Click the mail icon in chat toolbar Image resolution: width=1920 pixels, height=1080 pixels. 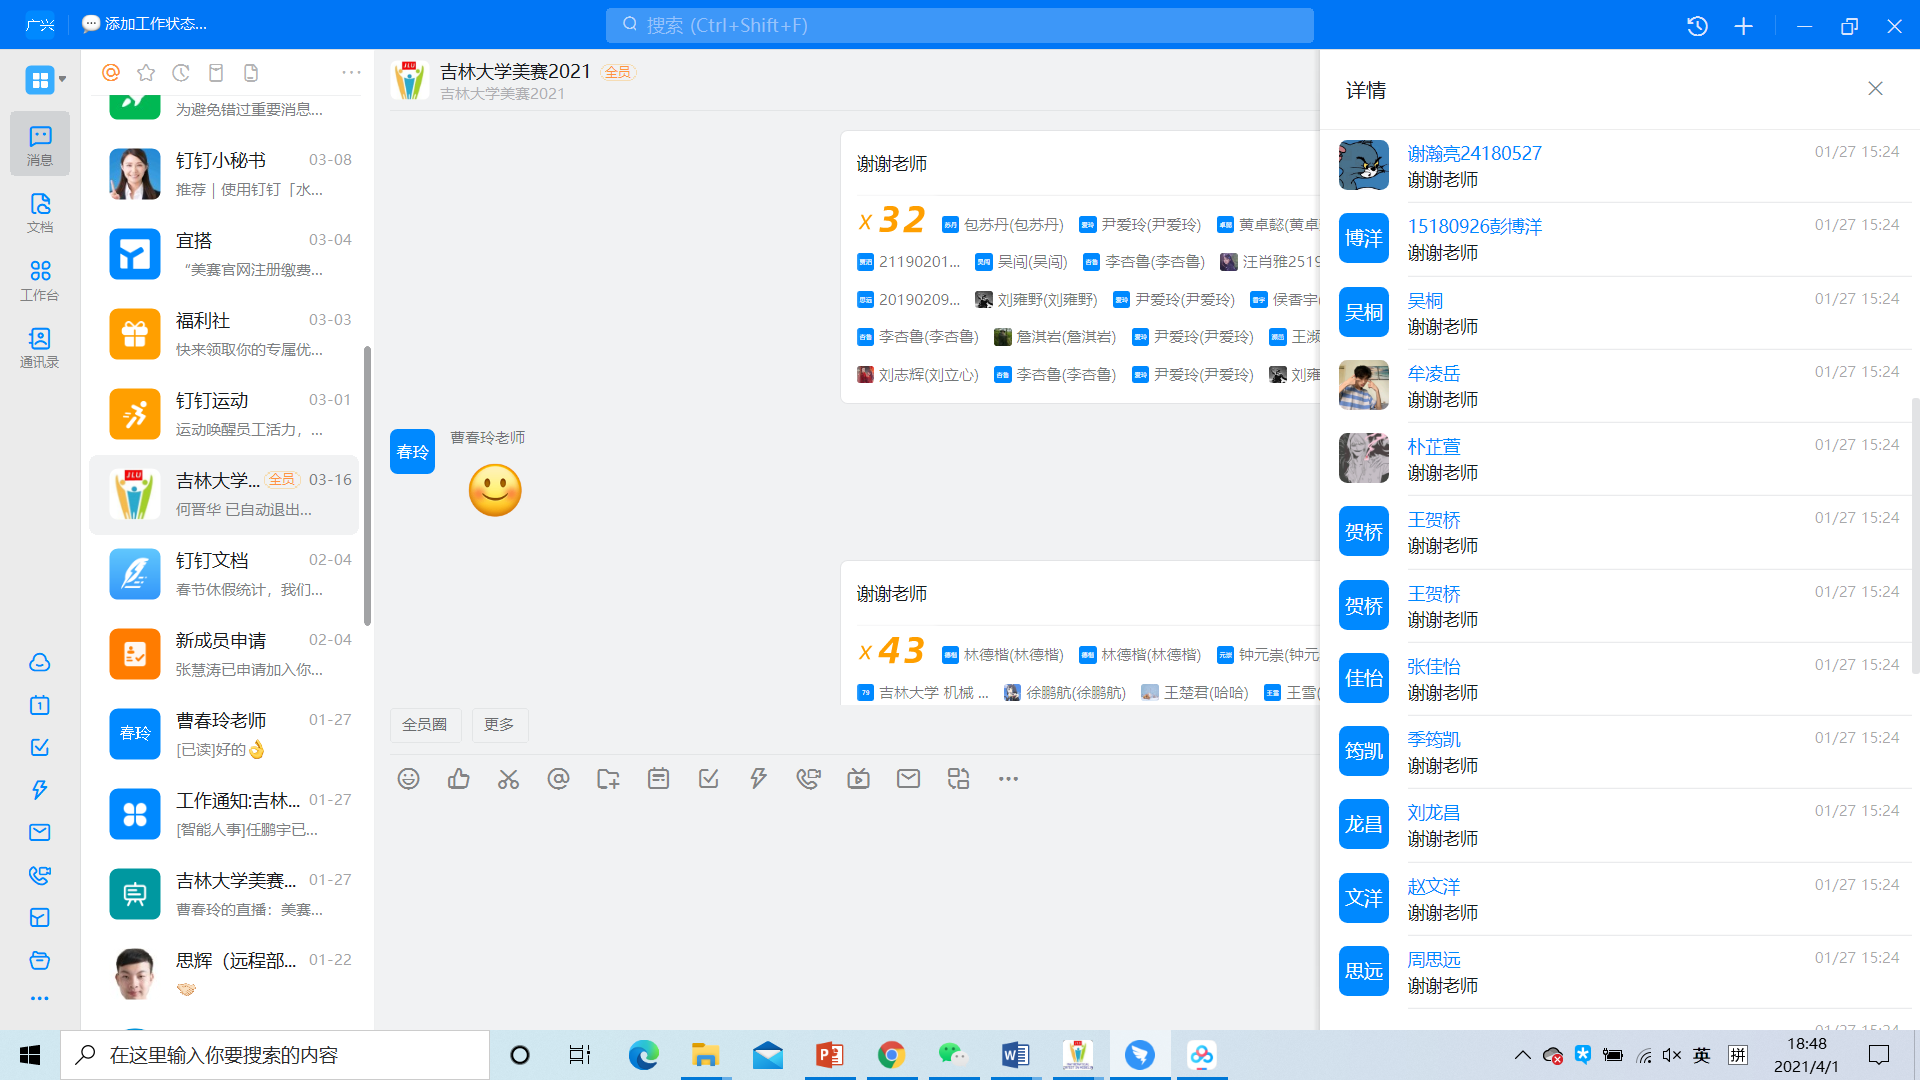coord(908,779)
